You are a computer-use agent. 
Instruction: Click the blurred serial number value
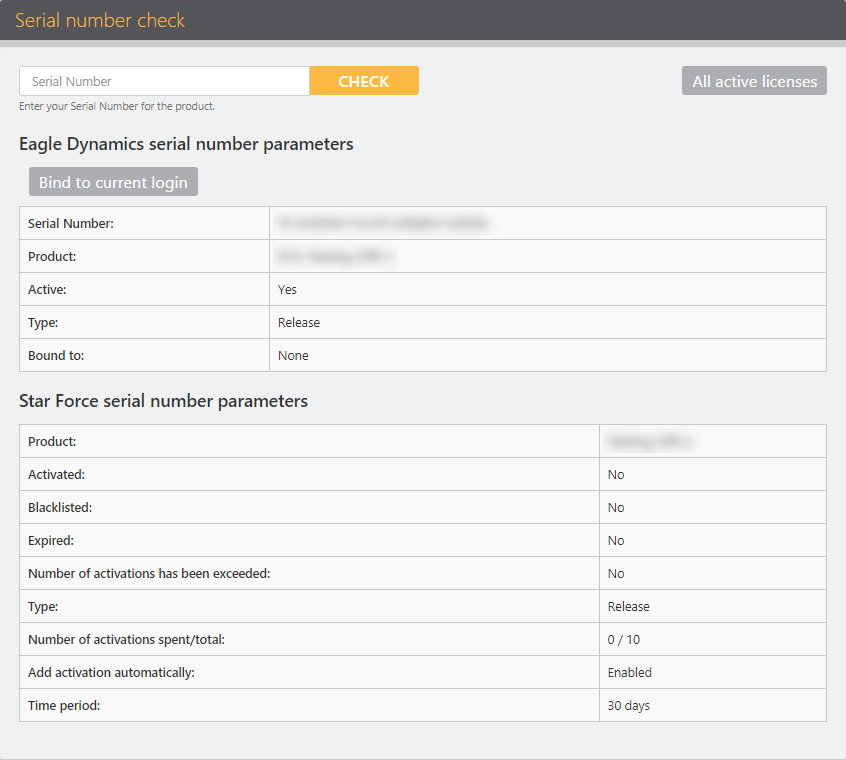click(383, 224)
